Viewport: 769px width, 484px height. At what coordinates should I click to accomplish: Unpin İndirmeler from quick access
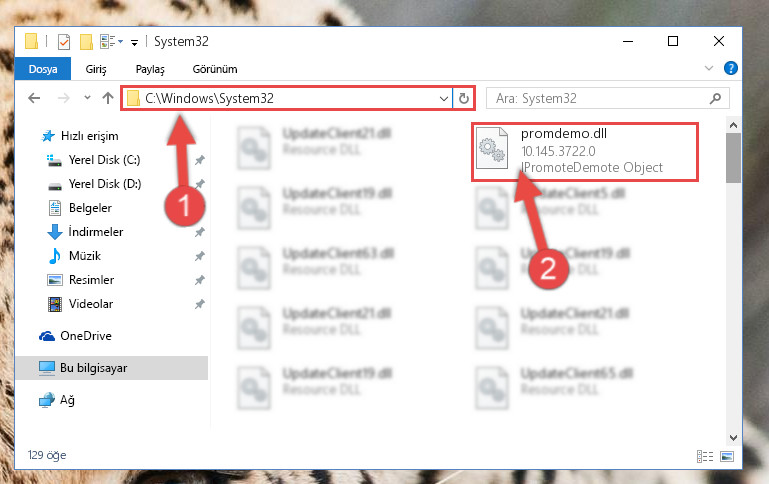pos(200,232)
